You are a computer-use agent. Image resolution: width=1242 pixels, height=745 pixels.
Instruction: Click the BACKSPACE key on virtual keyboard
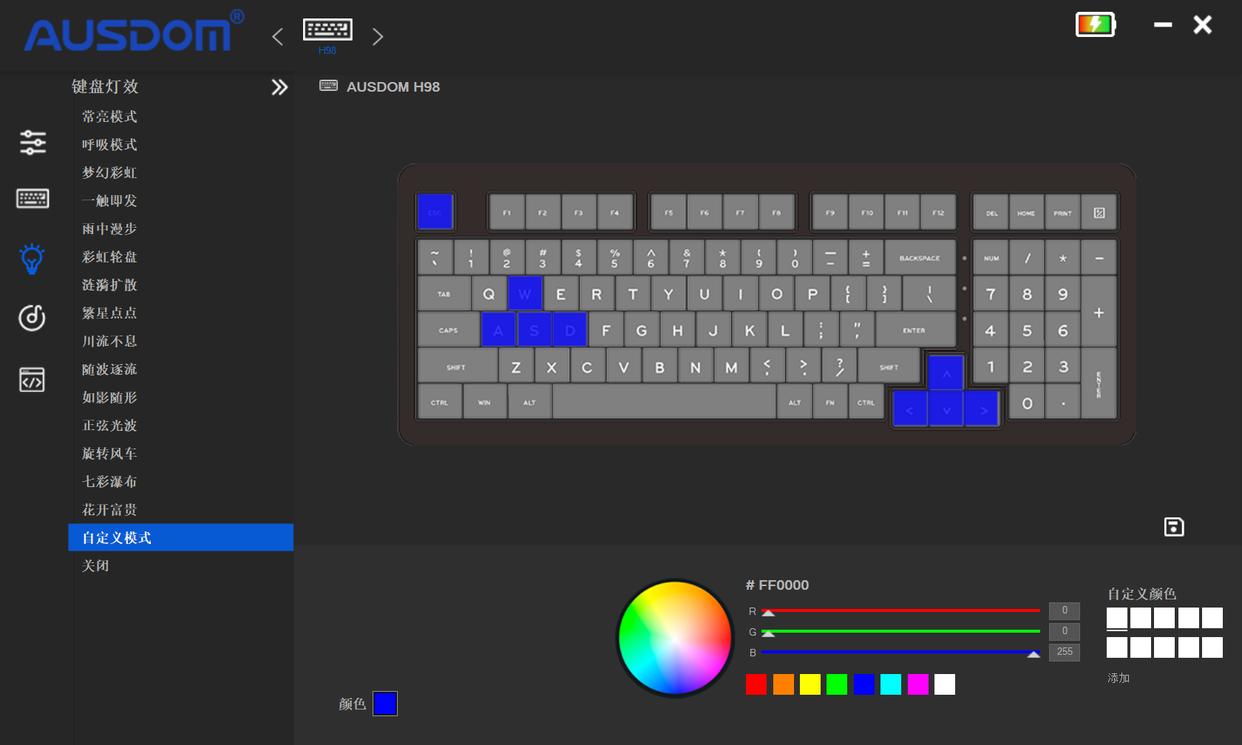pos(920,257)
